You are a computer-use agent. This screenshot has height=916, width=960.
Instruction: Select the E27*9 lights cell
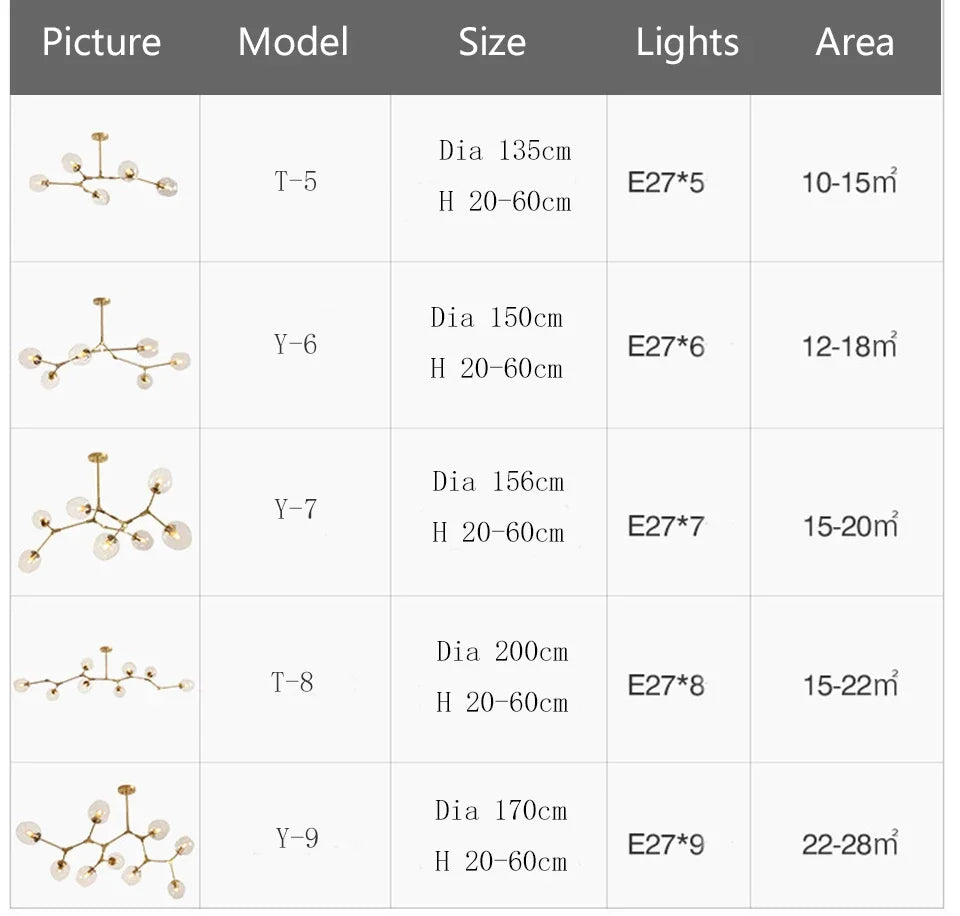[x=667, y=844]
